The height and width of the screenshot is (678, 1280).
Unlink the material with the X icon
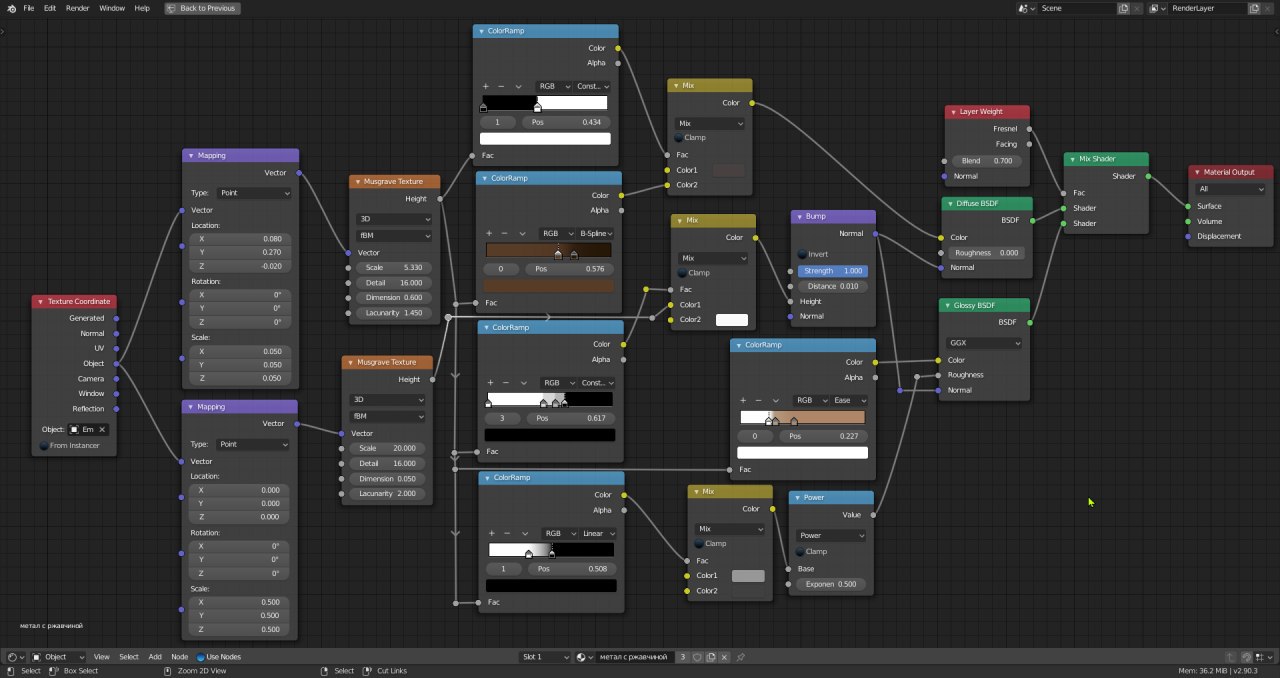pos(724,657)
